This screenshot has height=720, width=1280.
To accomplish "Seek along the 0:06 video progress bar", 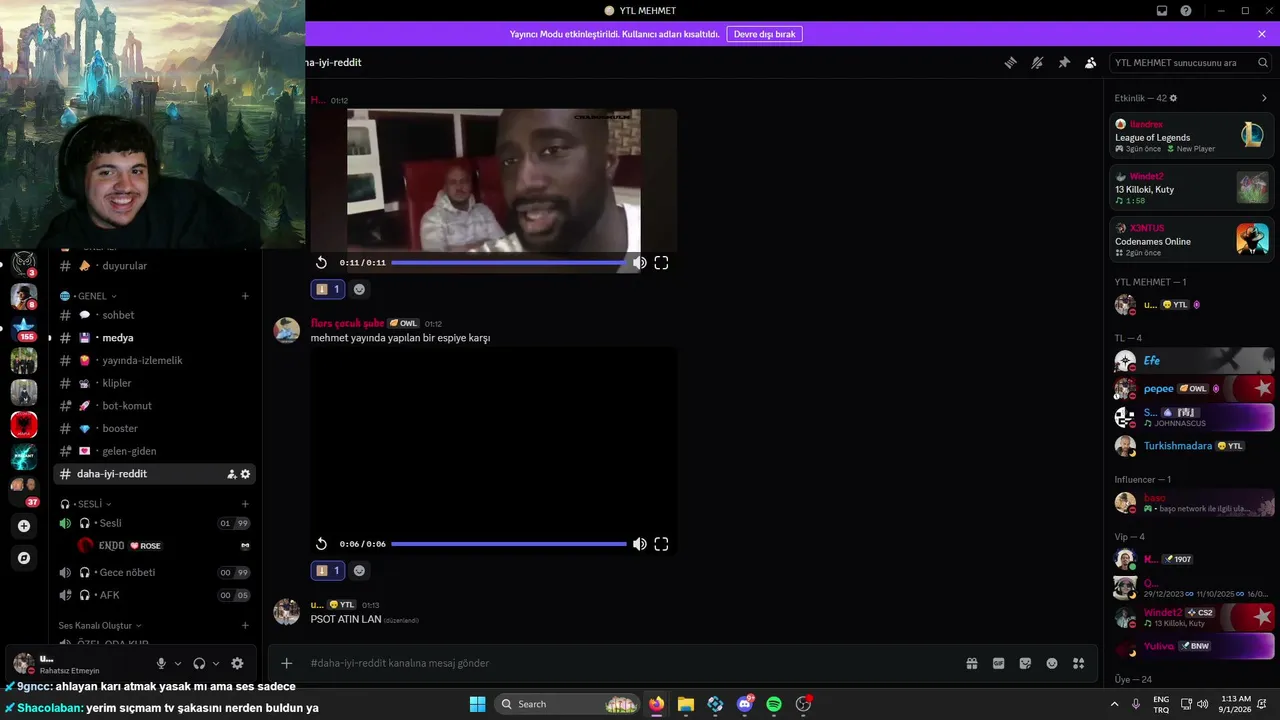I will (x=508, y=544).
